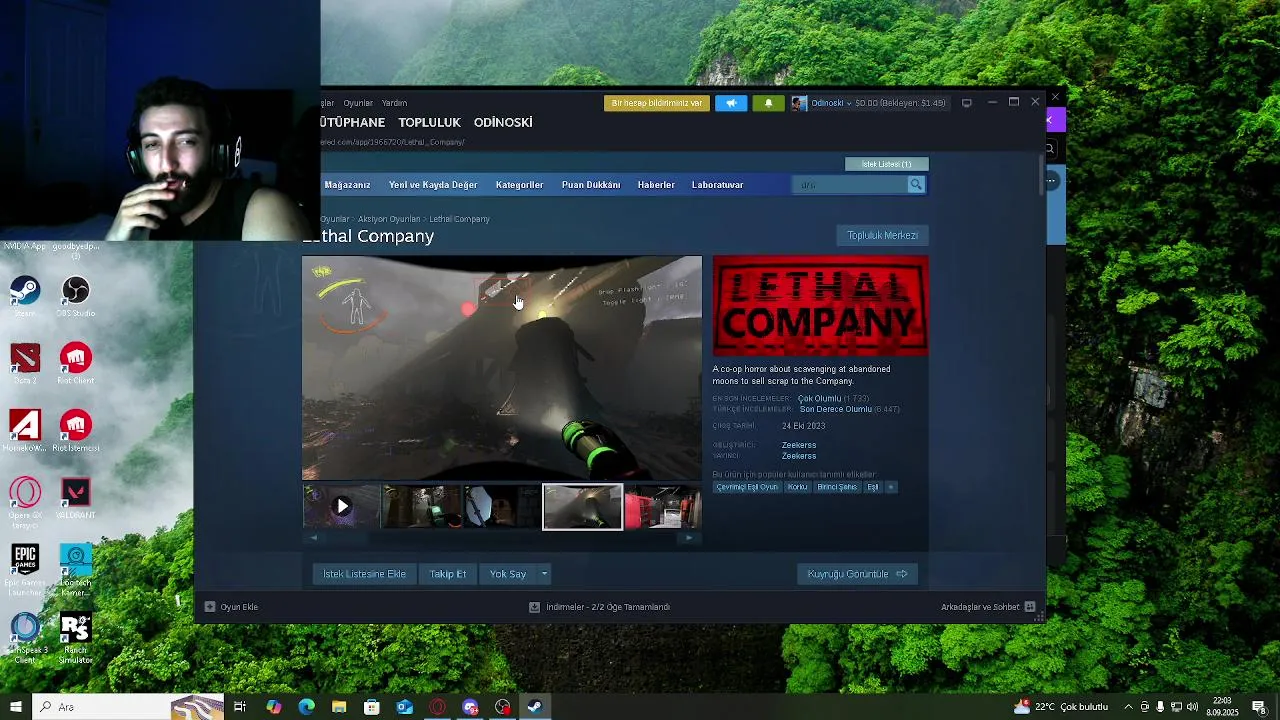Go to the ODİNOSKİ profile section
This screenshot has width=1280, height=720.
[x=503, y=122]
